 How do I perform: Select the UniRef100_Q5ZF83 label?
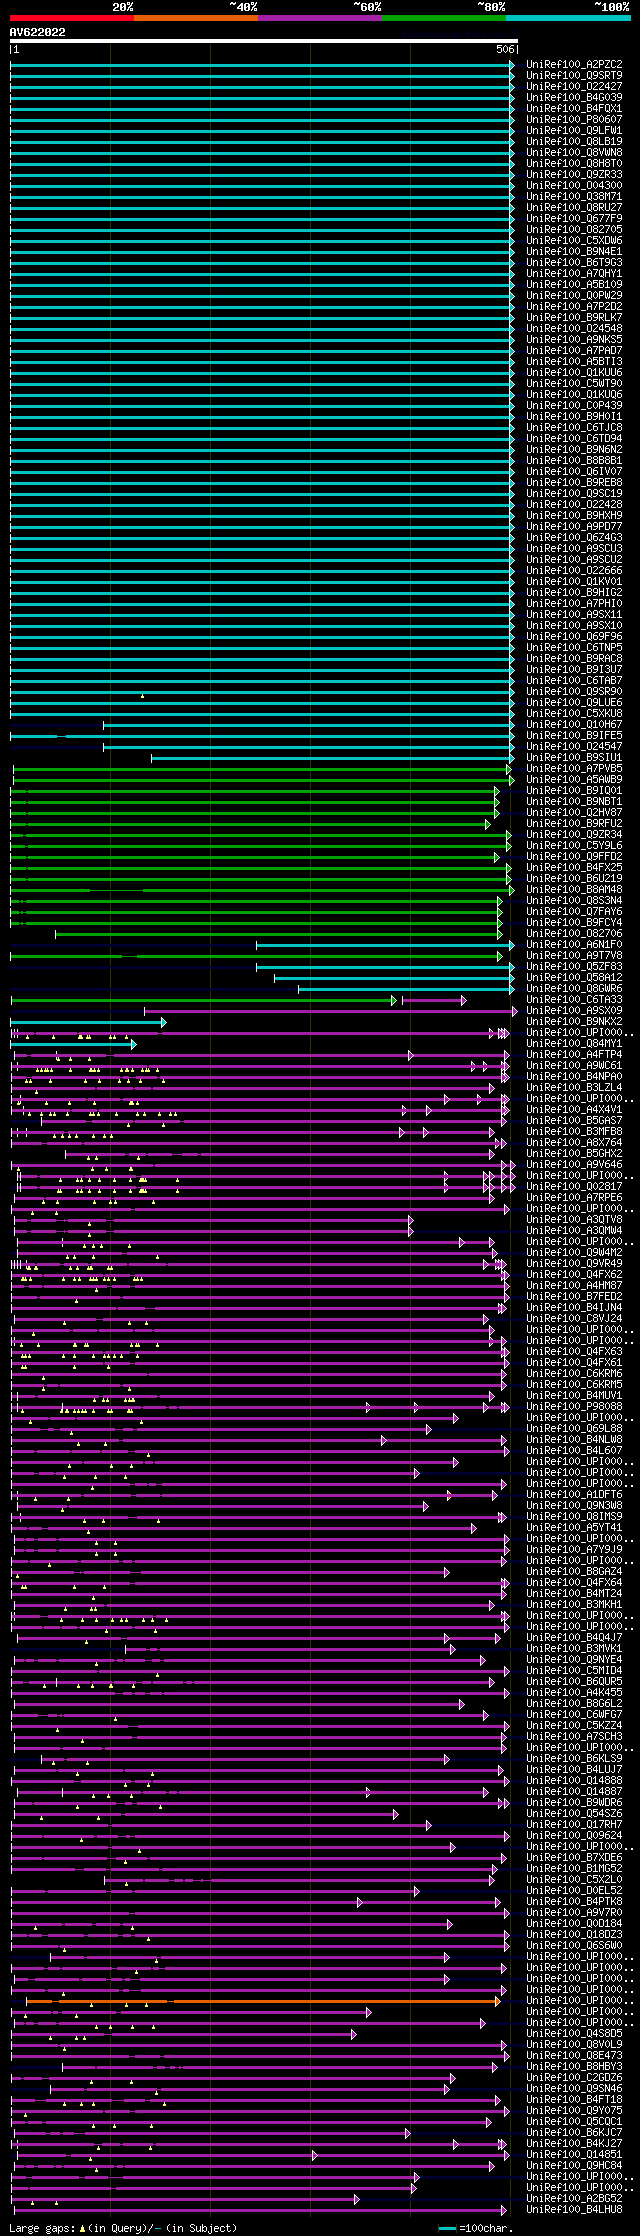[574, 966]
